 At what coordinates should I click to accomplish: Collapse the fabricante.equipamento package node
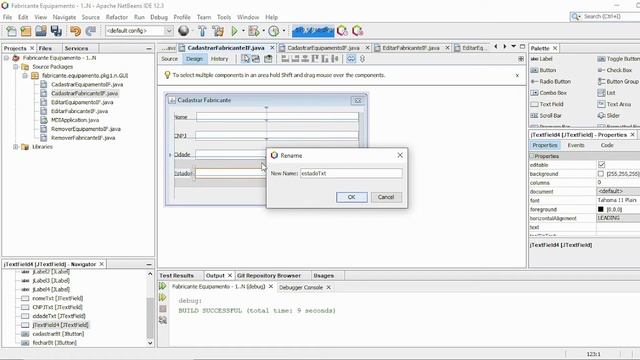coord(25,76)
